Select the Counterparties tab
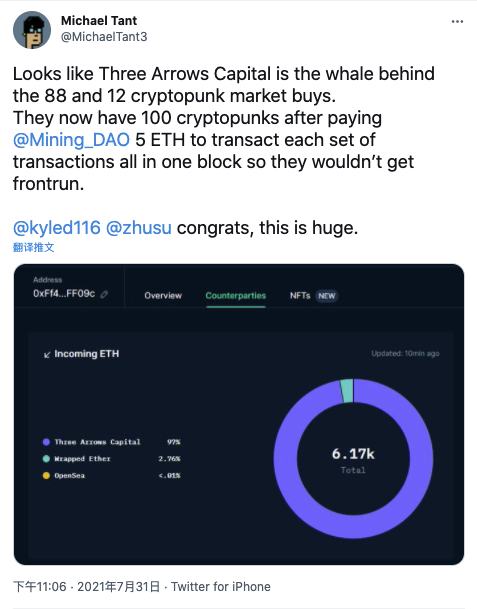 pyautogui.click(x=236, y=296)
